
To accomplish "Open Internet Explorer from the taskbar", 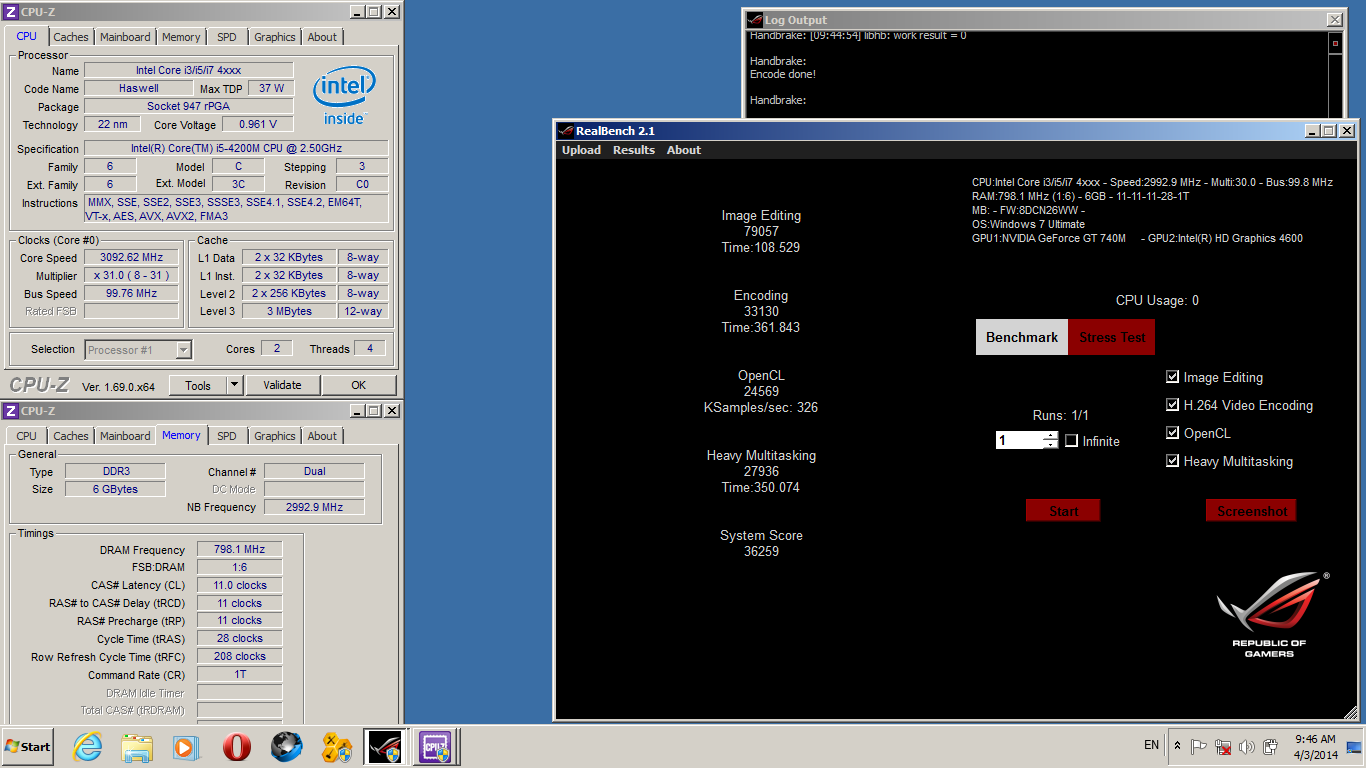I will [x=88, y=747].
